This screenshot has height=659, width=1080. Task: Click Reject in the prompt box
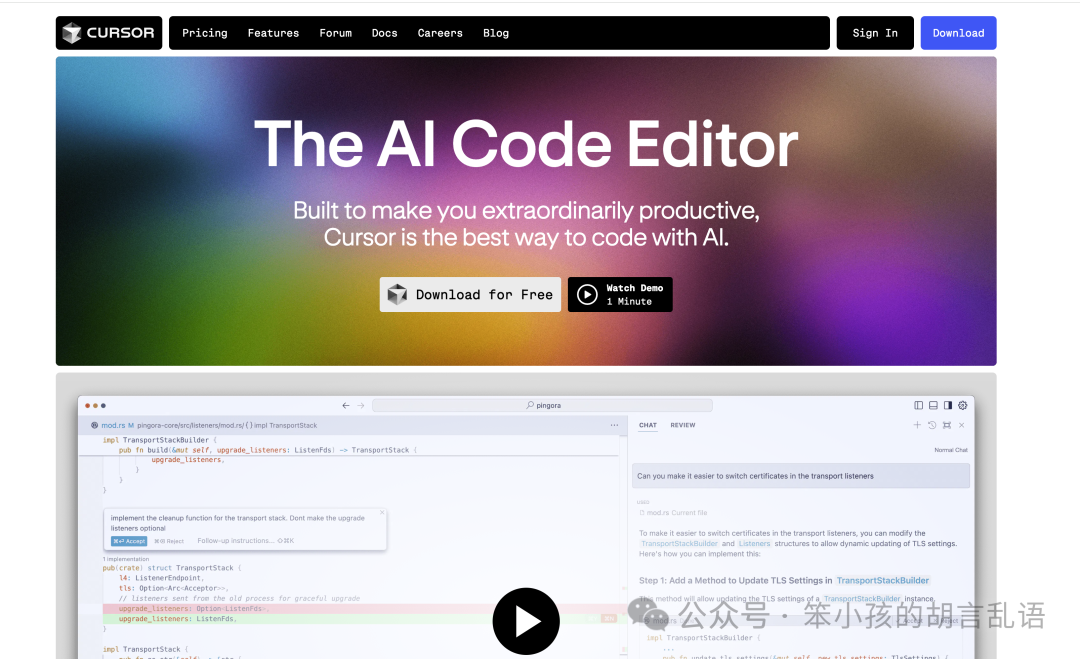point(169,541)
